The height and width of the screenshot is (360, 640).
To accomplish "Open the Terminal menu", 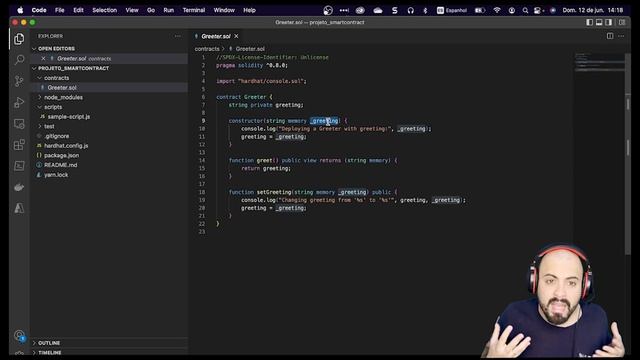I will (194, 10).
